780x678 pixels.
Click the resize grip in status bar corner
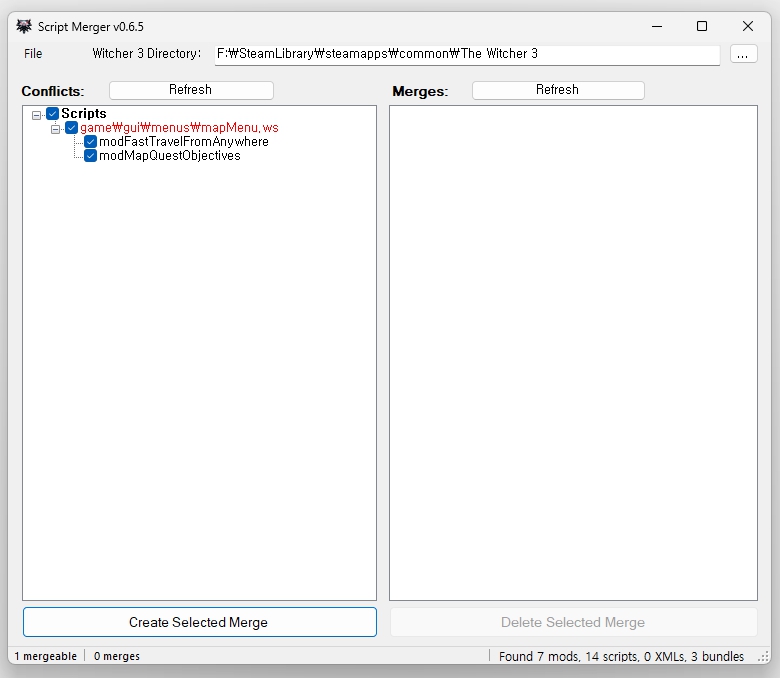(x=764, y=657)
